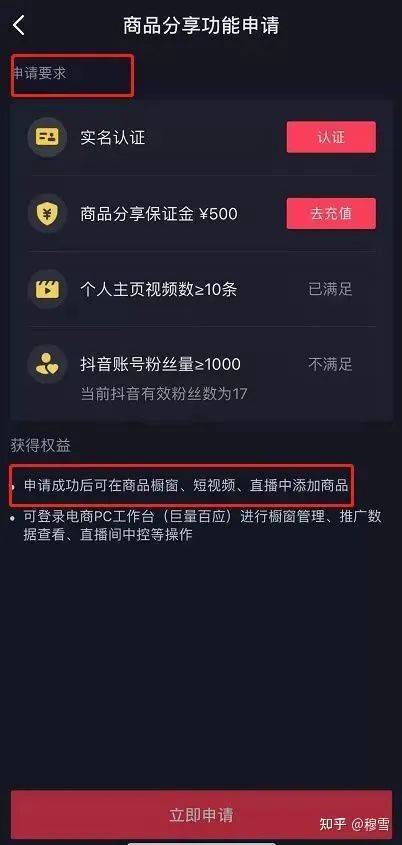
Task: Click the 已满足 status text
Action: [x=330, y=289]
